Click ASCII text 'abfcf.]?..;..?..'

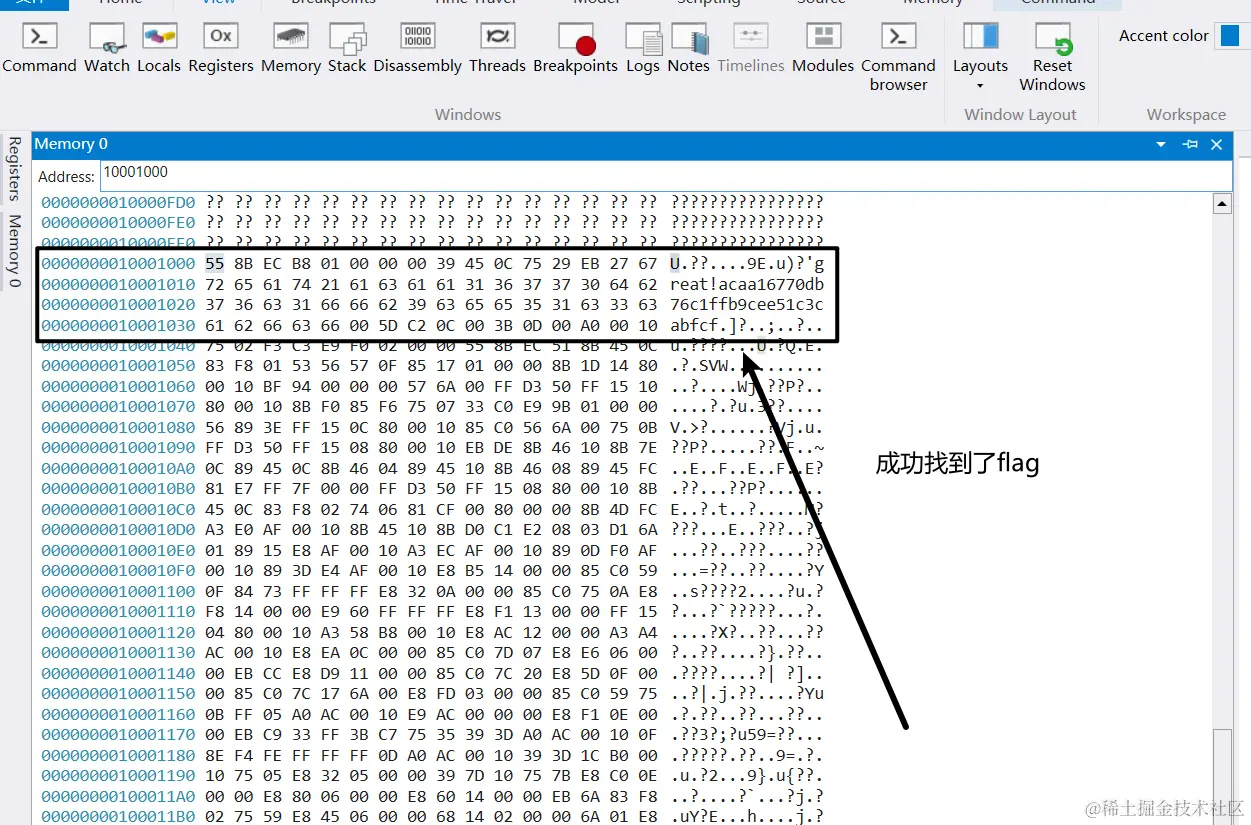point(747,325)
